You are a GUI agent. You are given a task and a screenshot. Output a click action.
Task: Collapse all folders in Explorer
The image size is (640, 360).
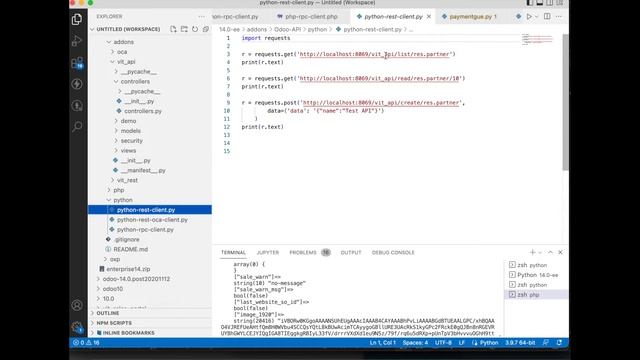coord(206,29)
